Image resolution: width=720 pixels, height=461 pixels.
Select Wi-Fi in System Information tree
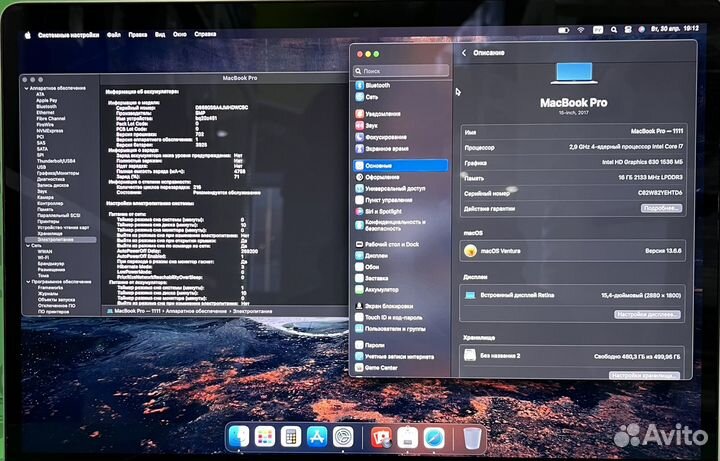pos(43,258)
